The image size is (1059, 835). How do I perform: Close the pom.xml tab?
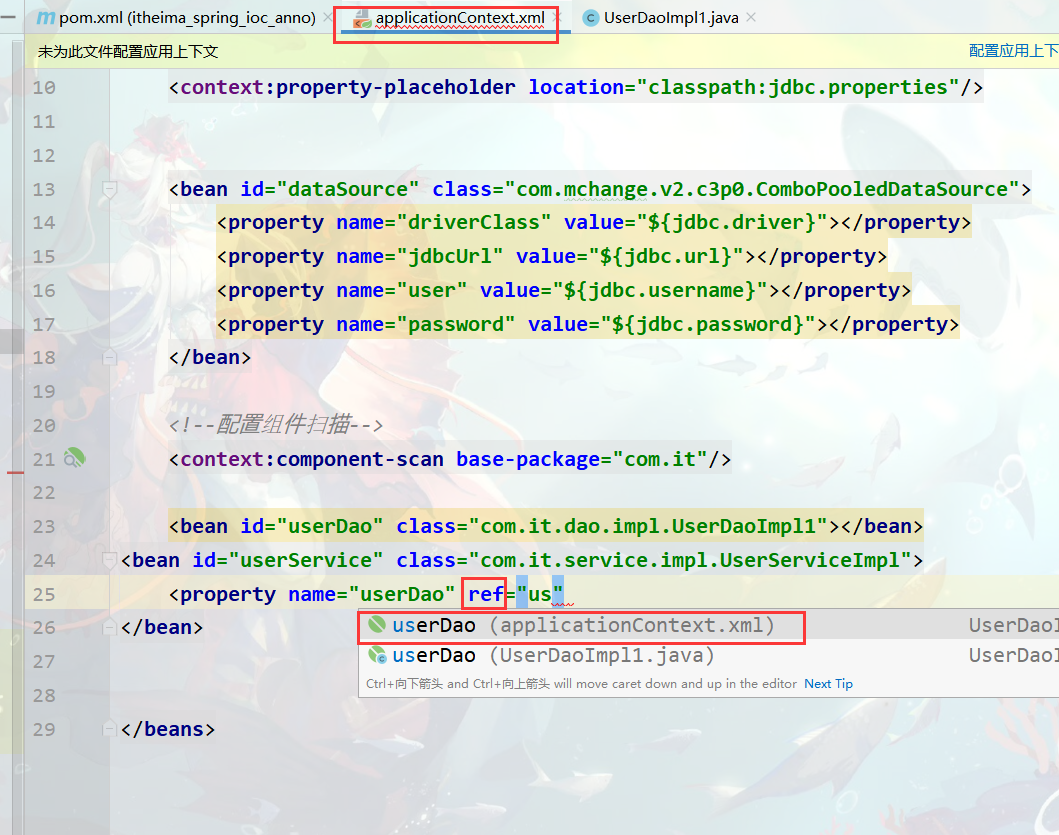point(328,18)
